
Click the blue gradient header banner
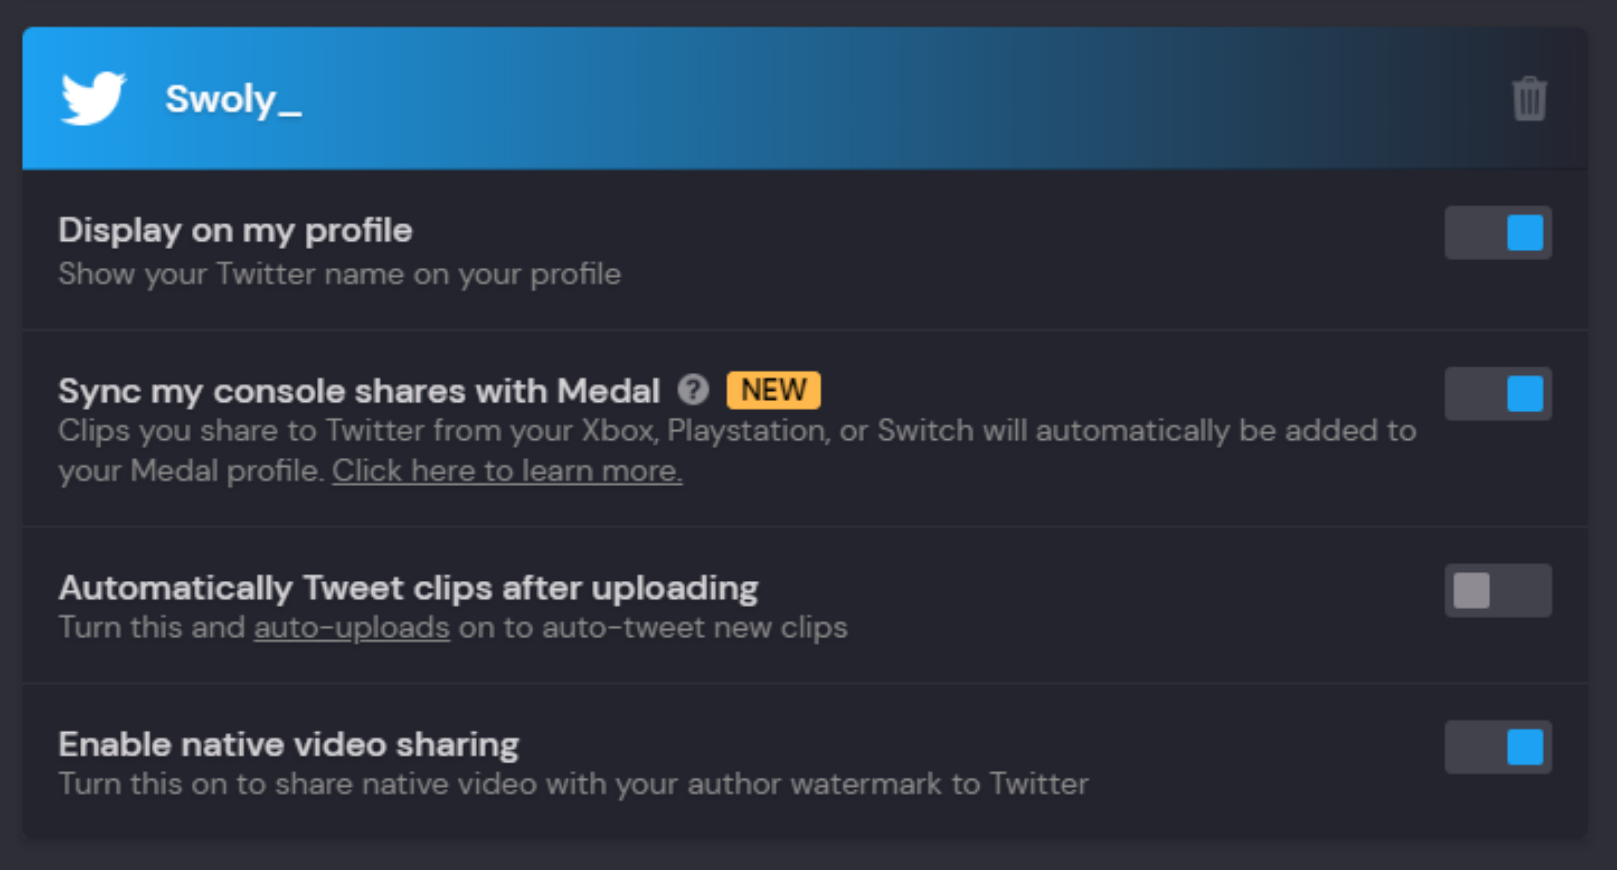800,98
